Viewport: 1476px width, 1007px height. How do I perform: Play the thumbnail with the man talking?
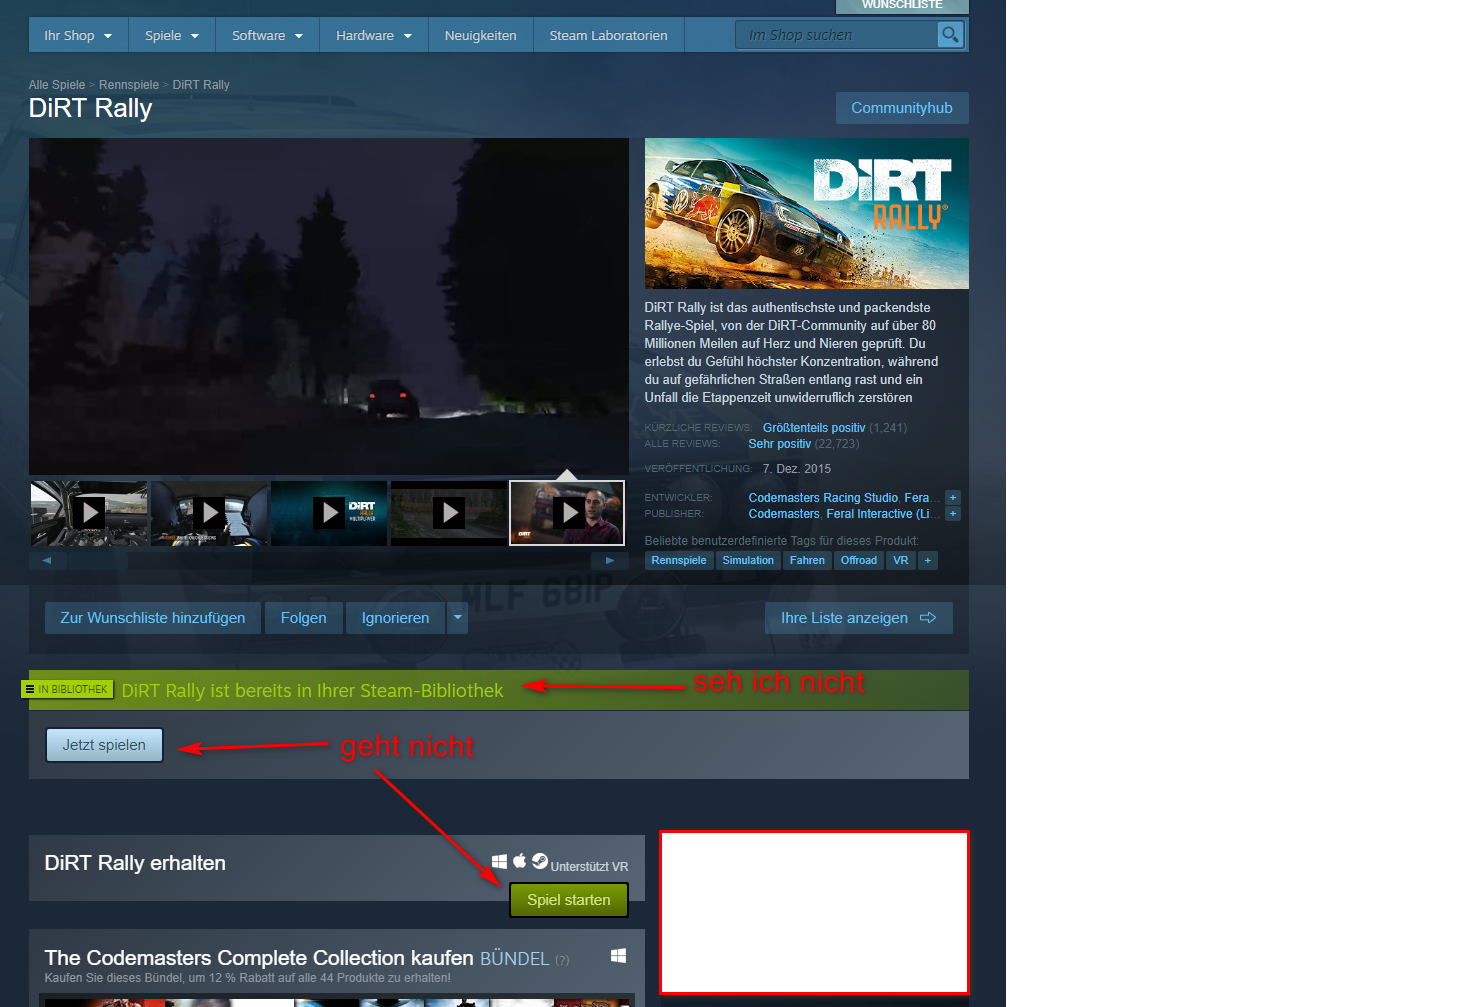(x=567, y=513)
